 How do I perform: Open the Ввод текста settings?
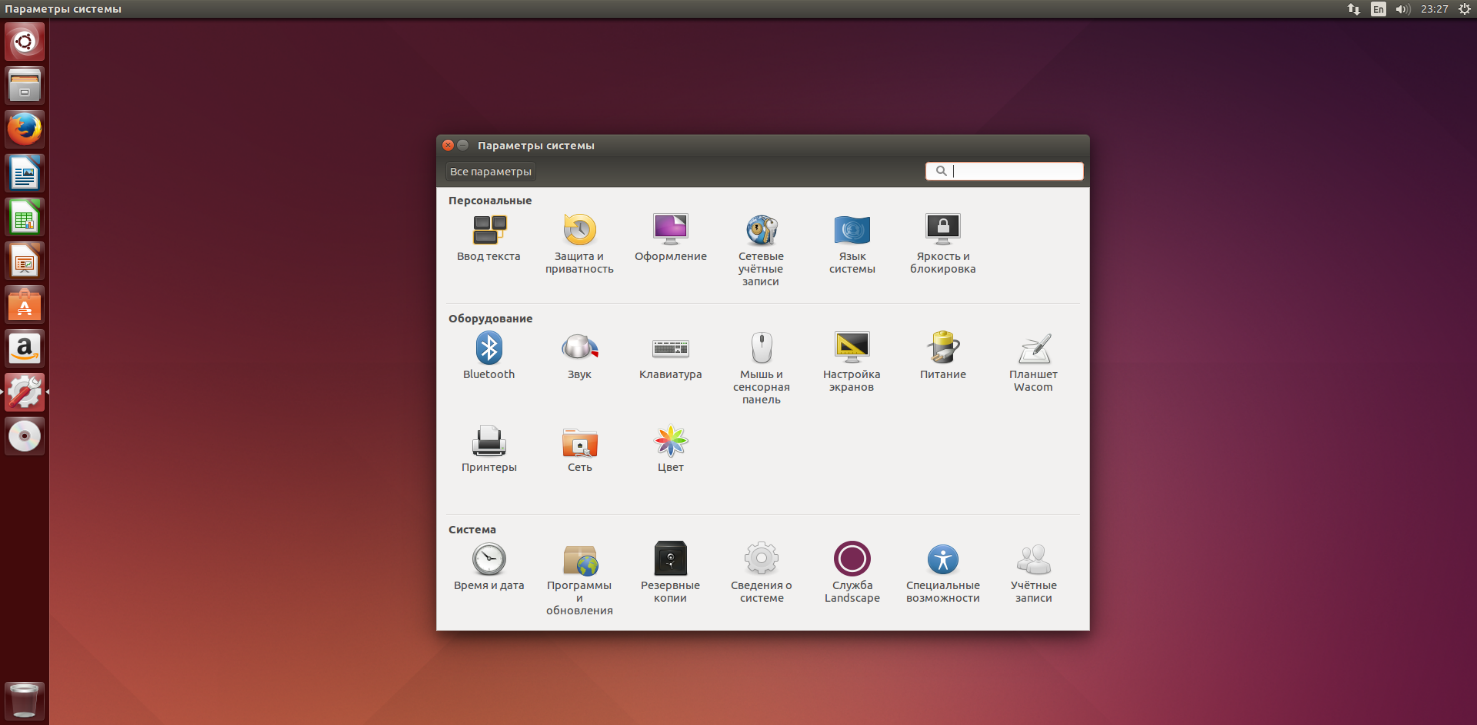488,239
